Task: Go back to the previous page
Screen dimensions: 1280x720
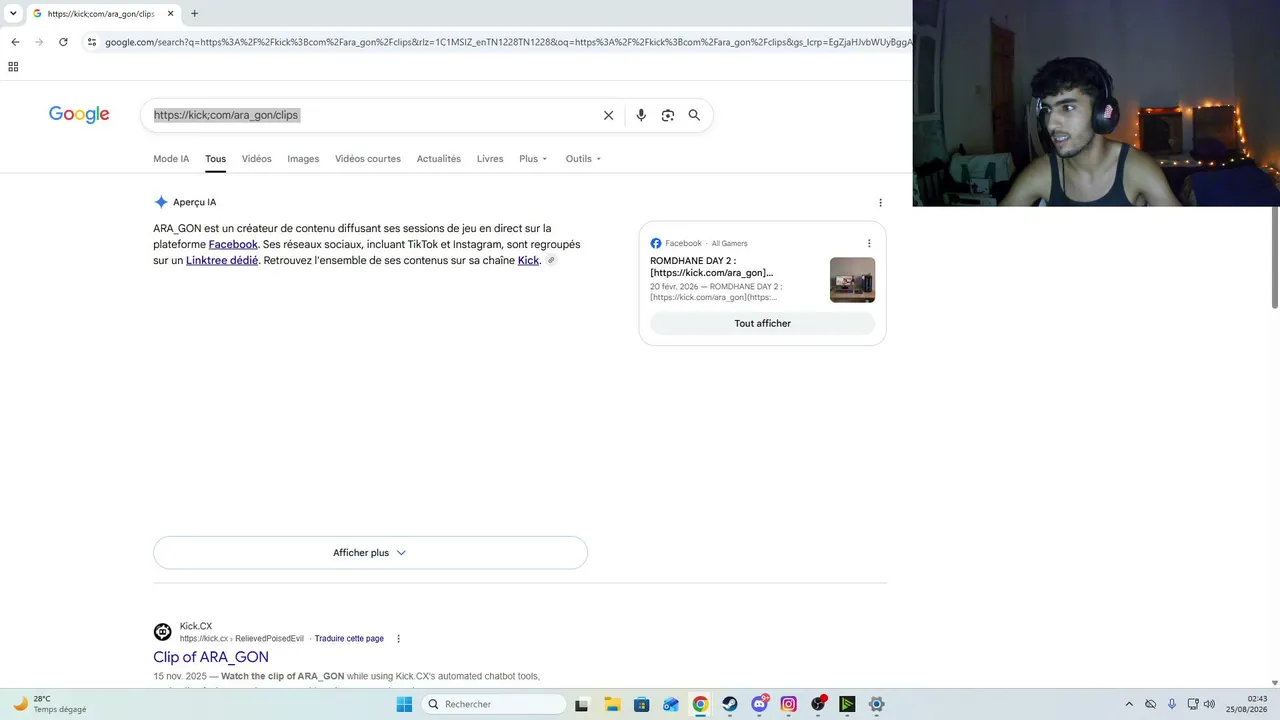Action: pyautogui.click(x=15, y=42)
